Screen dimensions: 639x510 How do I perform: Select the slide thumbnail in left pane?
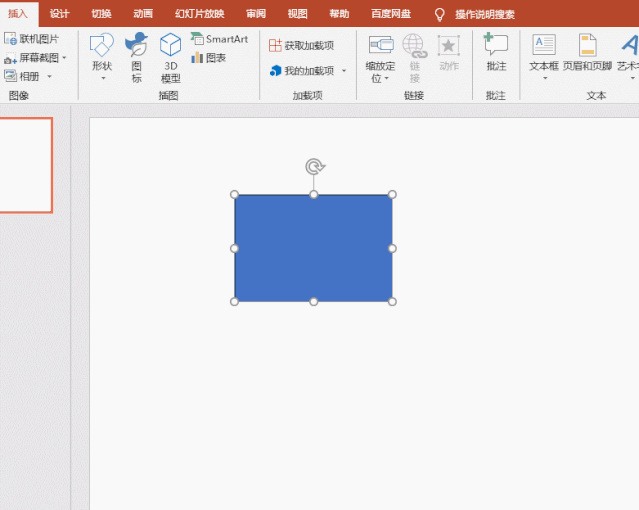click(x=25, y=165)
